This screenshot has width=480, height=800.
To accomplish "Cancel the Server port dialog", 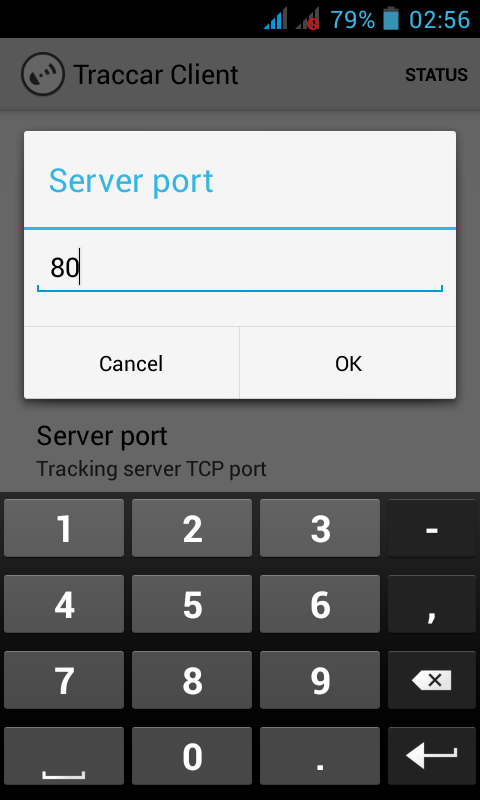I will (131, 363).
